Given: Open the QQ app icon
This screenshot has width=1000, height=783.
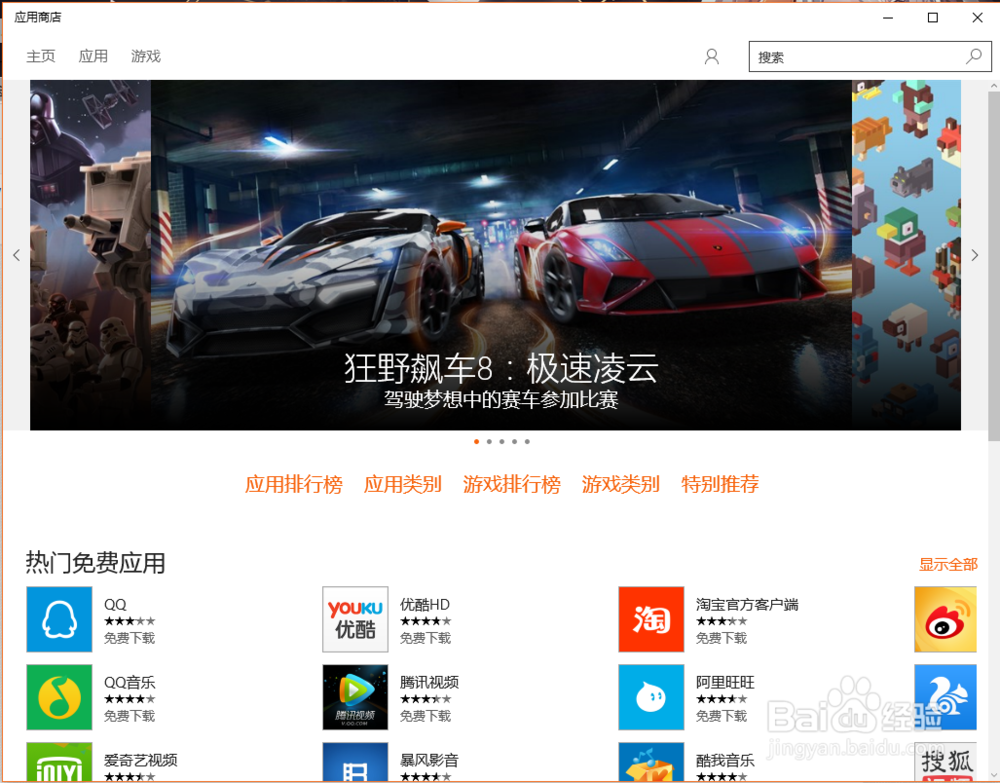Looking at the screenshot, I should 59,619.
